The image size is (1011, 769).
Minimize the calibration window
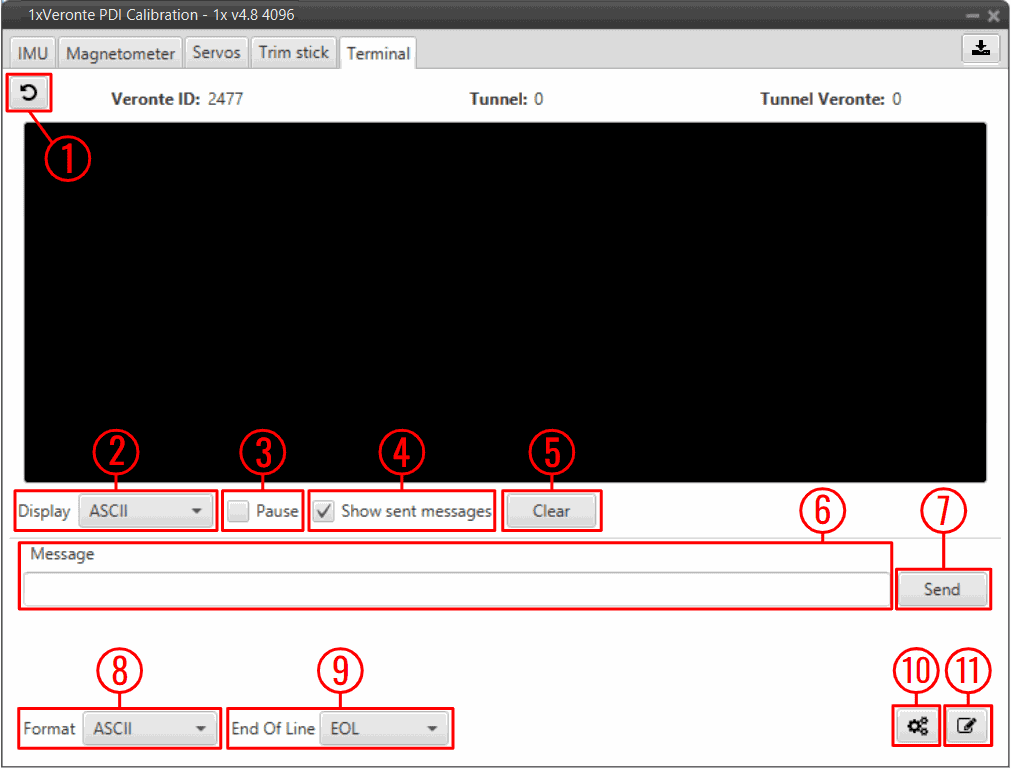click(972, 16)
